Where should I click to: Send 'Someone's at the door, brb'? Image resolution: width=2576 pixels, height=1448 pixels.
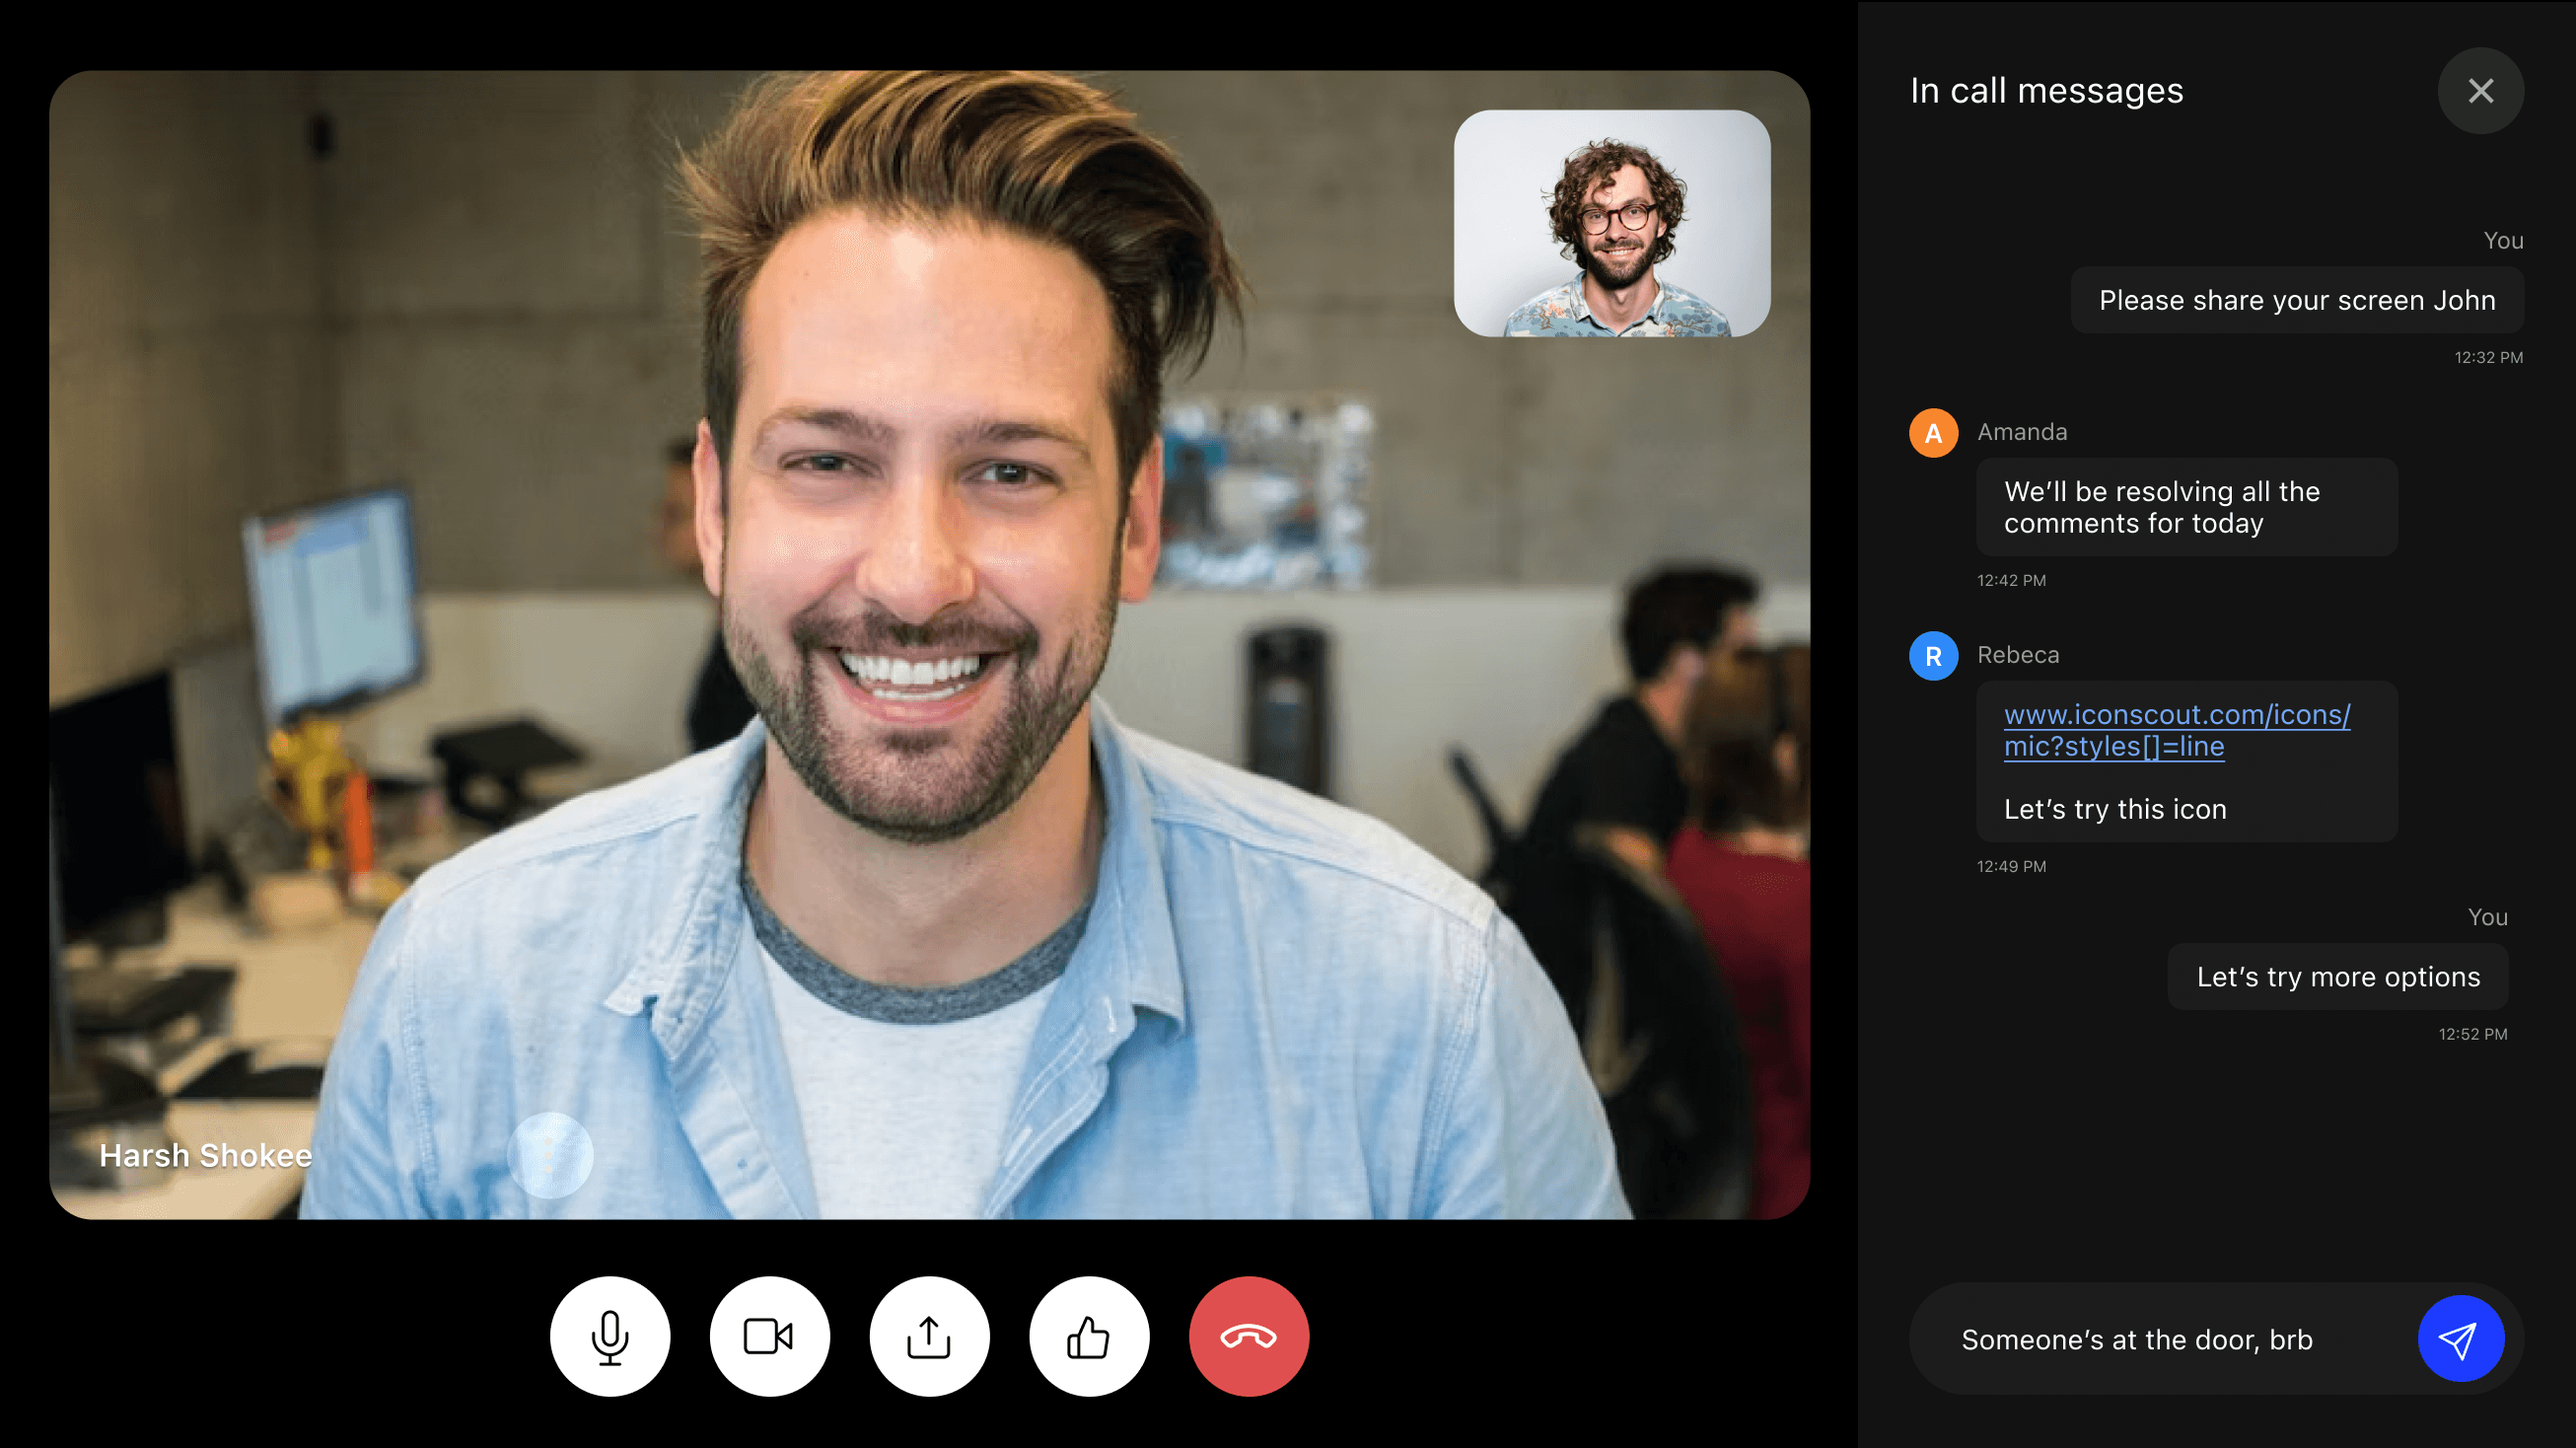pyautogui.click(x=2463, y=1339)
